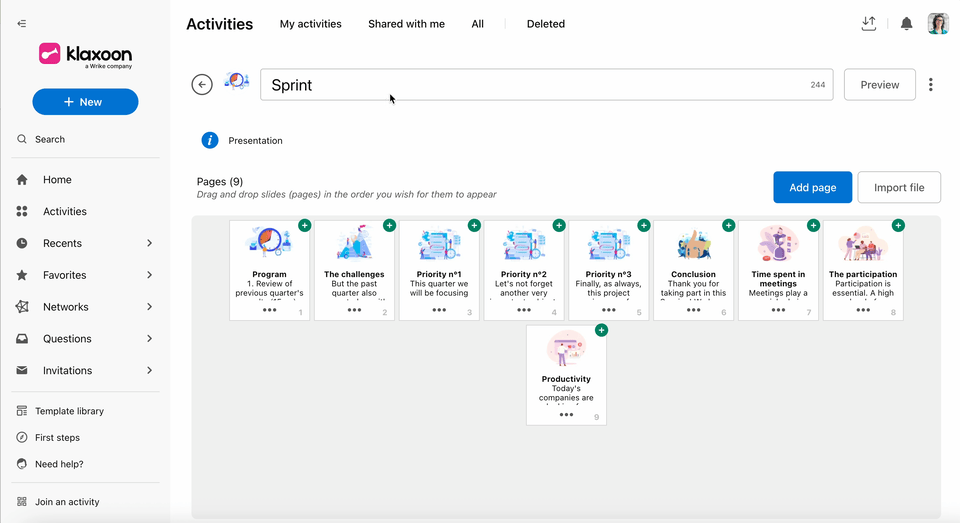Switch to the All tab
960x523 pixels.
click(x=478, y=24)
